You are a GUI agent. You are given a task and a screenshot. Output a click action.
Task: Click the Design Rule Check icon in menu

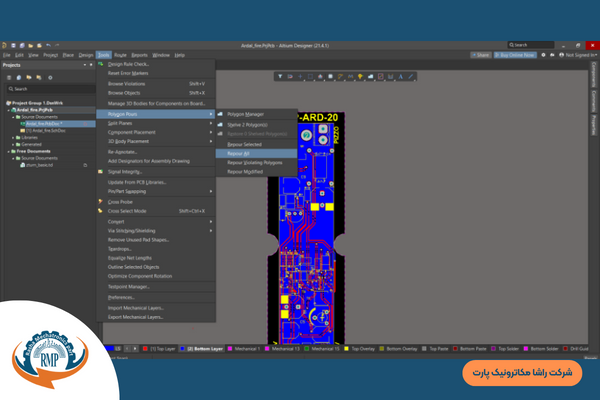pyautogui.click(x=101, y=65)
